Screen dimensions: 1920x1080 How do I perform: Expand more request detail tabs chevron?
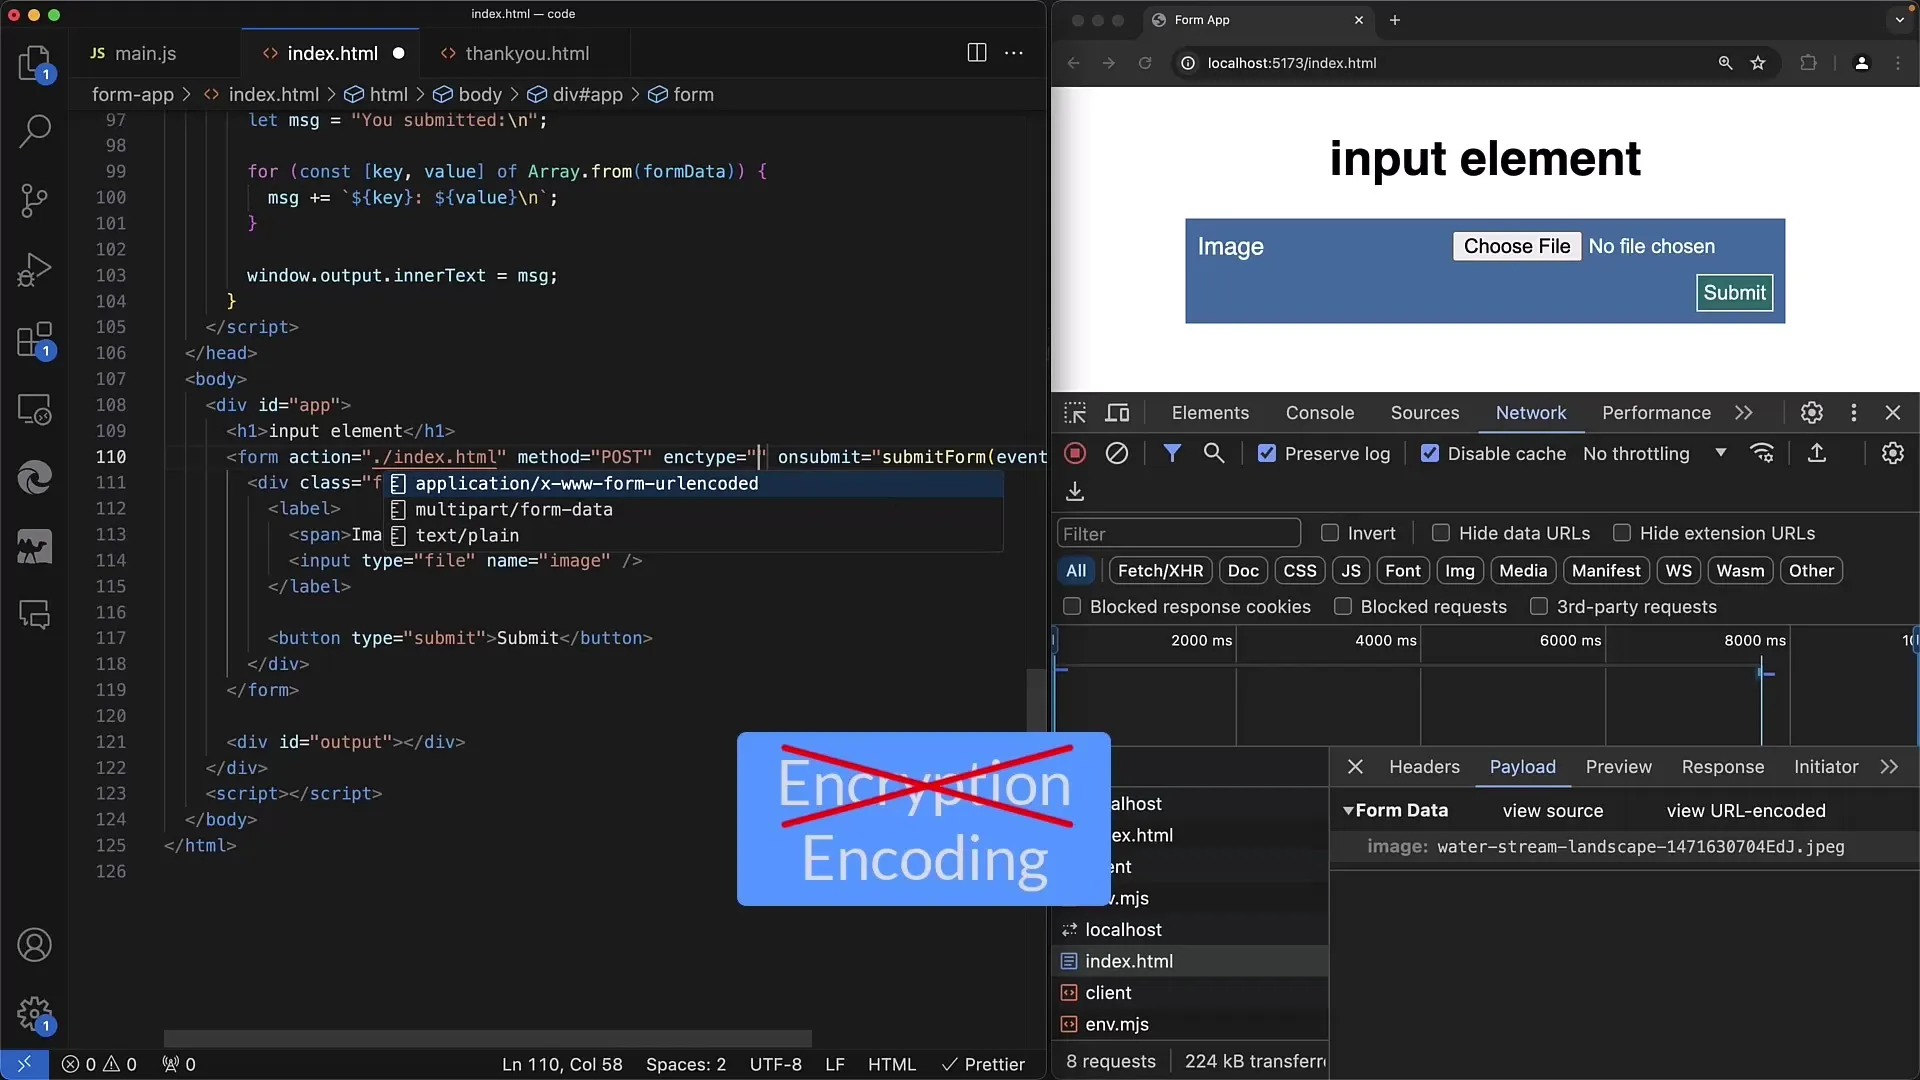1889,767
